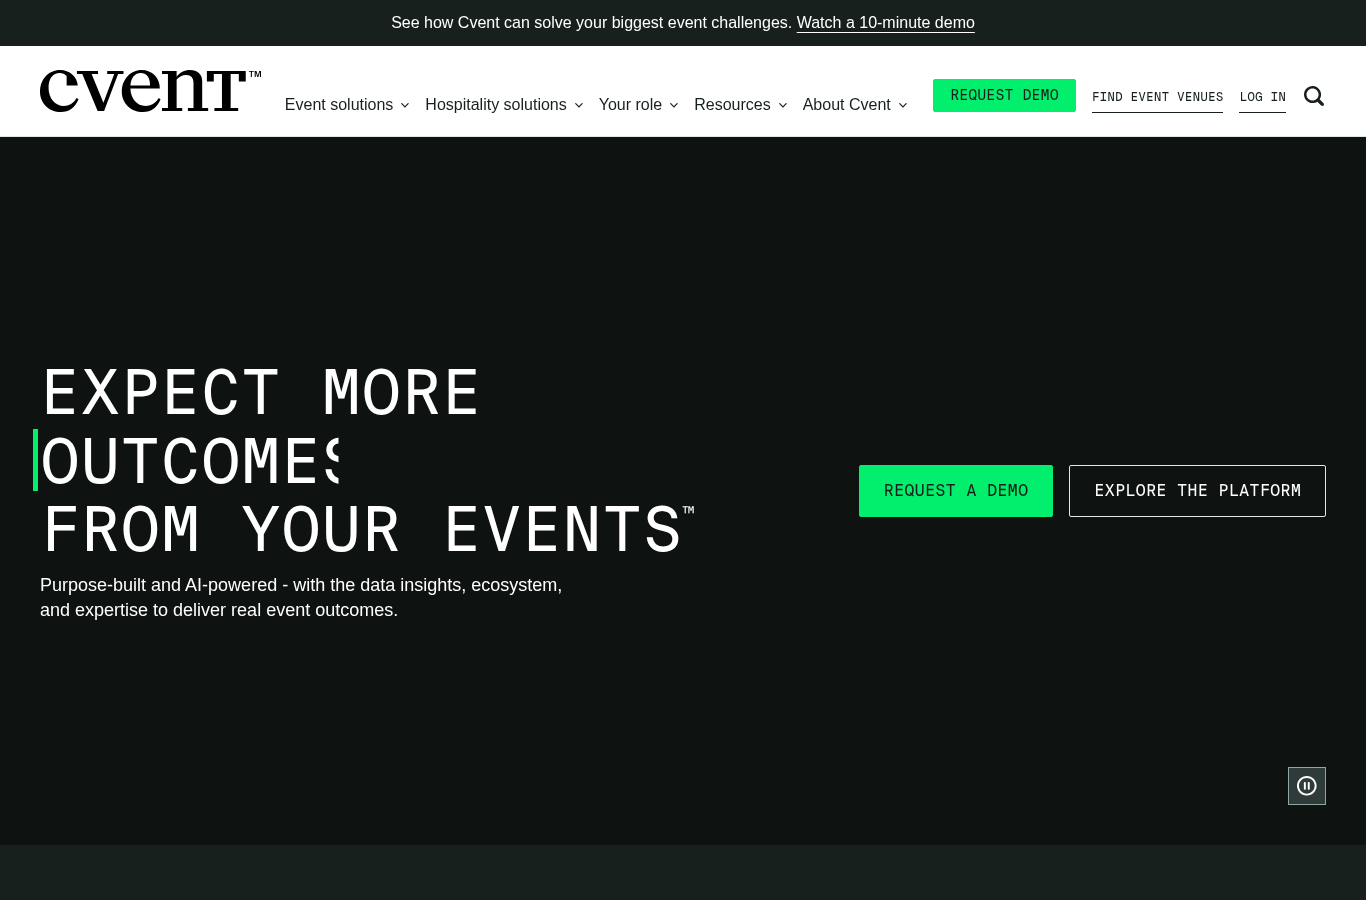
Task: Open the Resources dropdown
Action: point(741,105)
